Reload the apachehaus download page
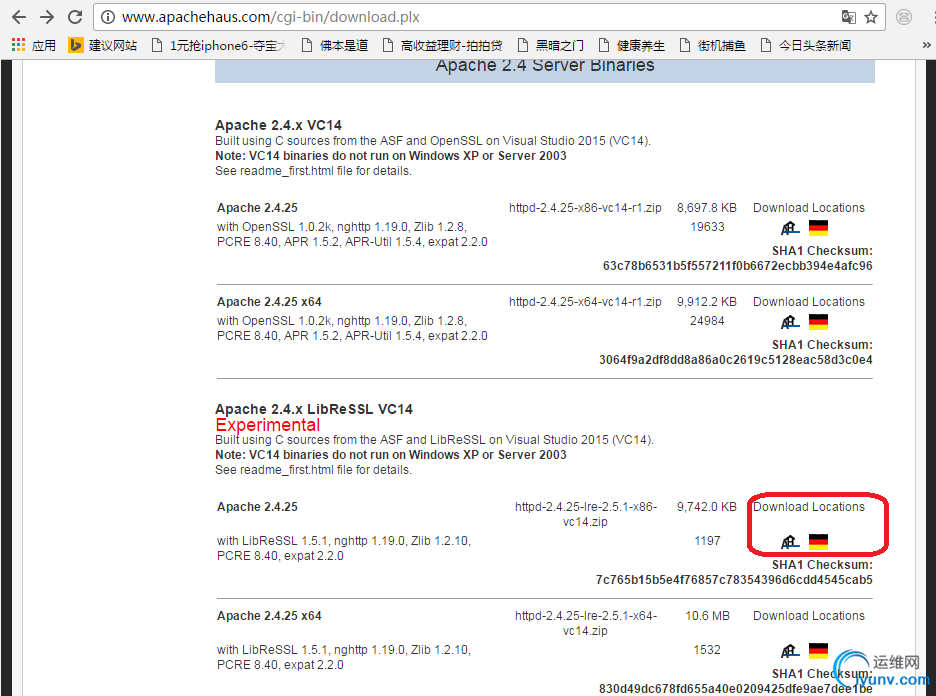The width and height of the screenshot is (936, 696). pos(75,17)
